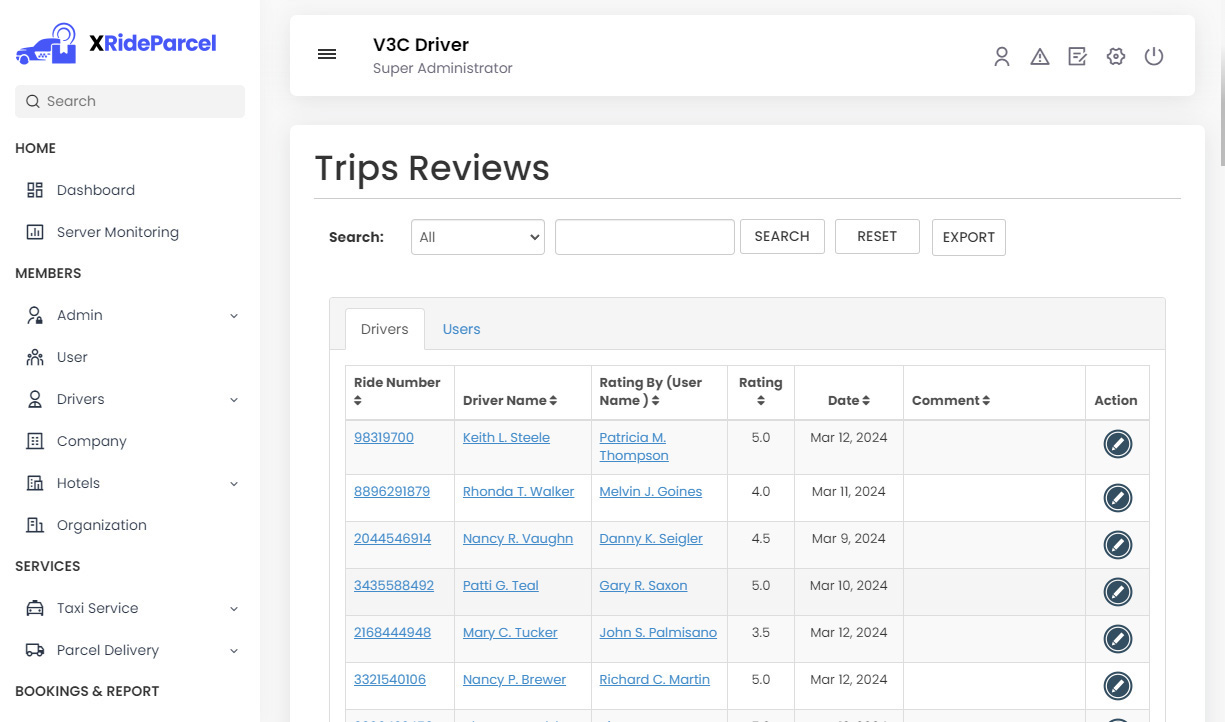This screenshot has width=1225, height=722.
Task: Click the power logout icon
Action: tap(1154, 57)
